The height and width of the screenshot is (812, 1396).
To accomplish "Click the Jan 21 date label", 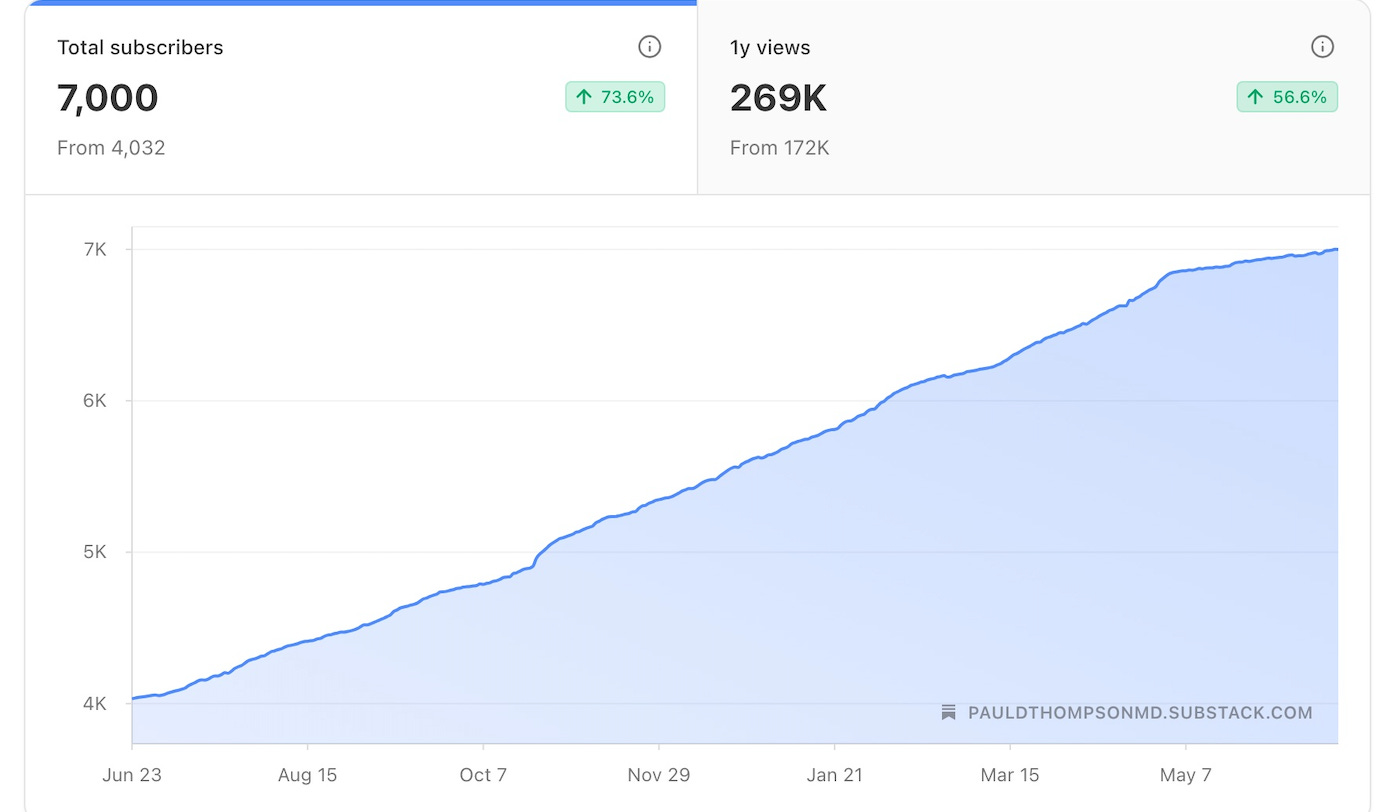I will point(835,775).
